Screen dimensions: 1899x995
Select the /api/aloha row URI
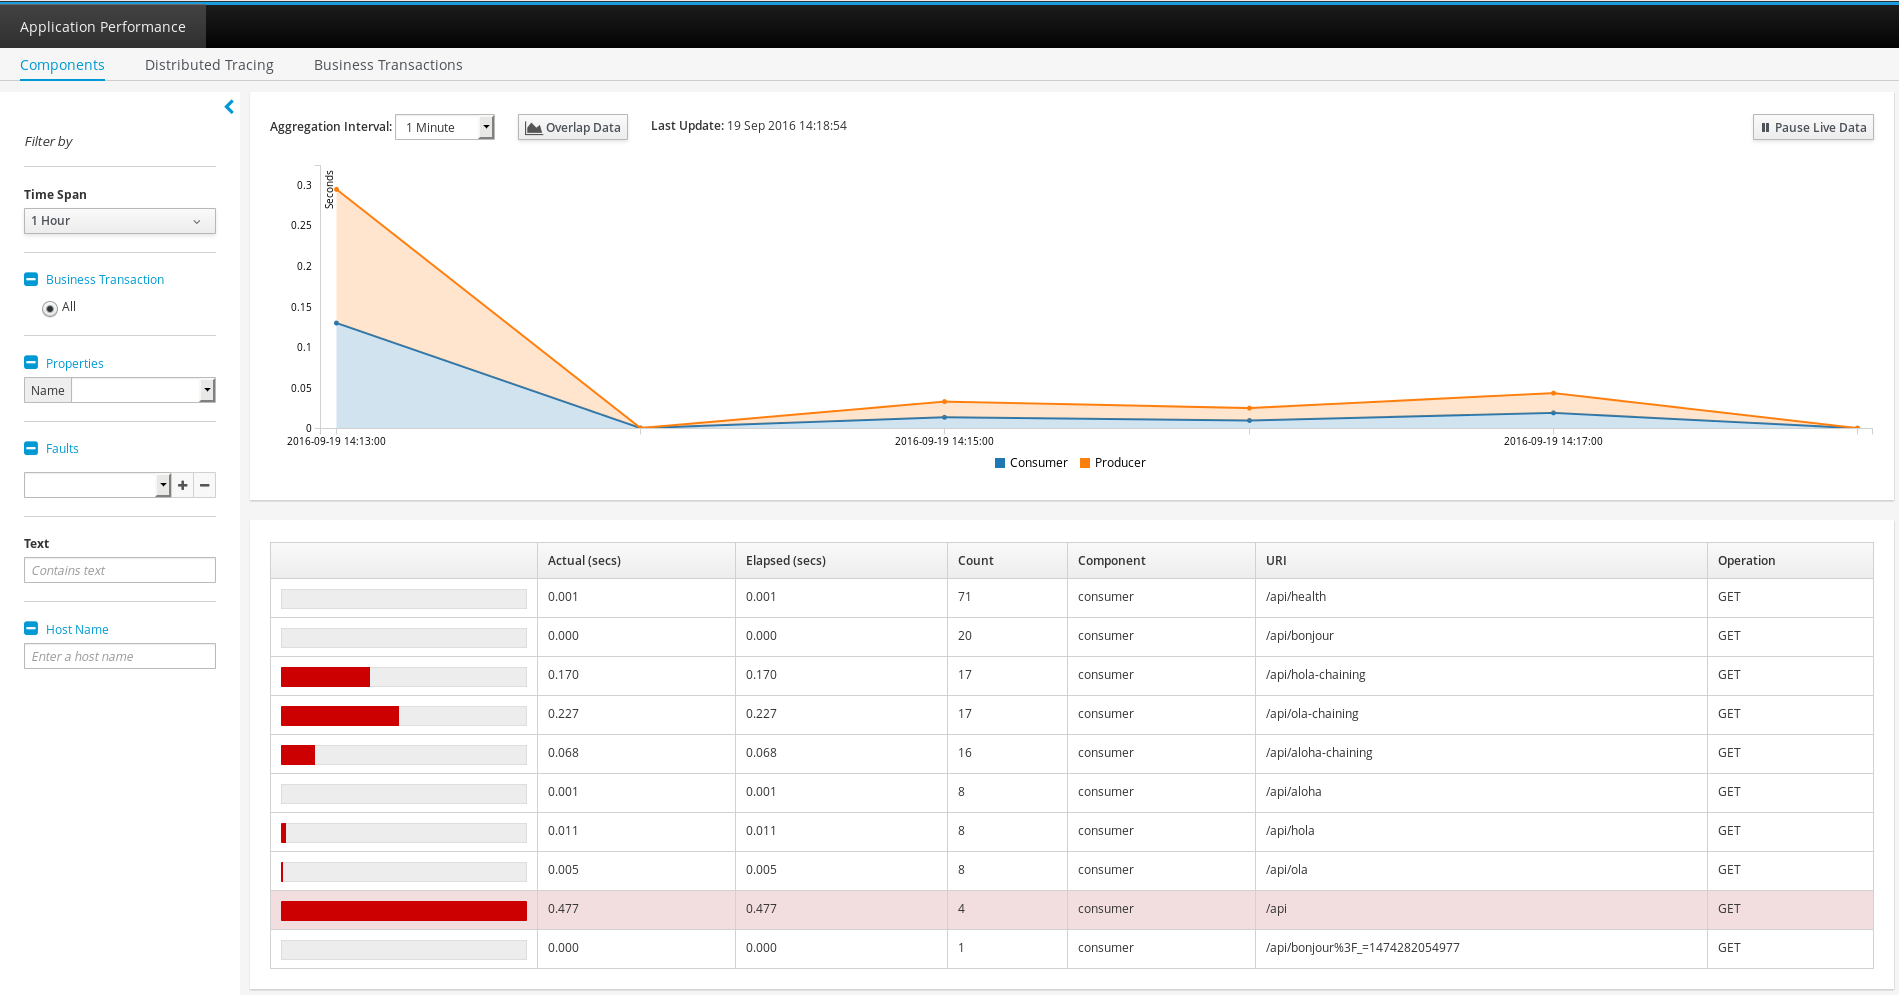click(x=1294, y=792)
